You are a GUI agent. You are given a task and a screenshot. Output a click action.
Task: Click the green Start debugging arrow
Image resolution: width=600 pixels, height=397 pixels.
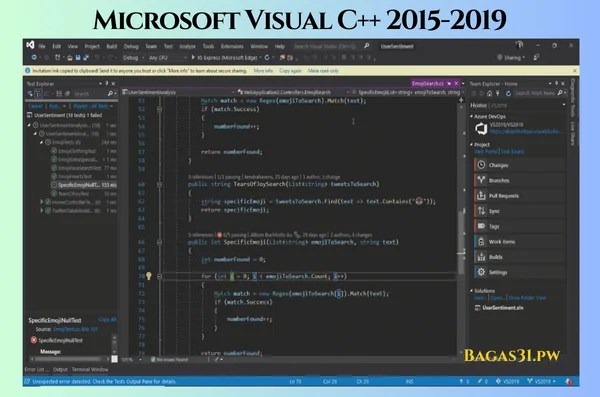[x=193, y=57]
